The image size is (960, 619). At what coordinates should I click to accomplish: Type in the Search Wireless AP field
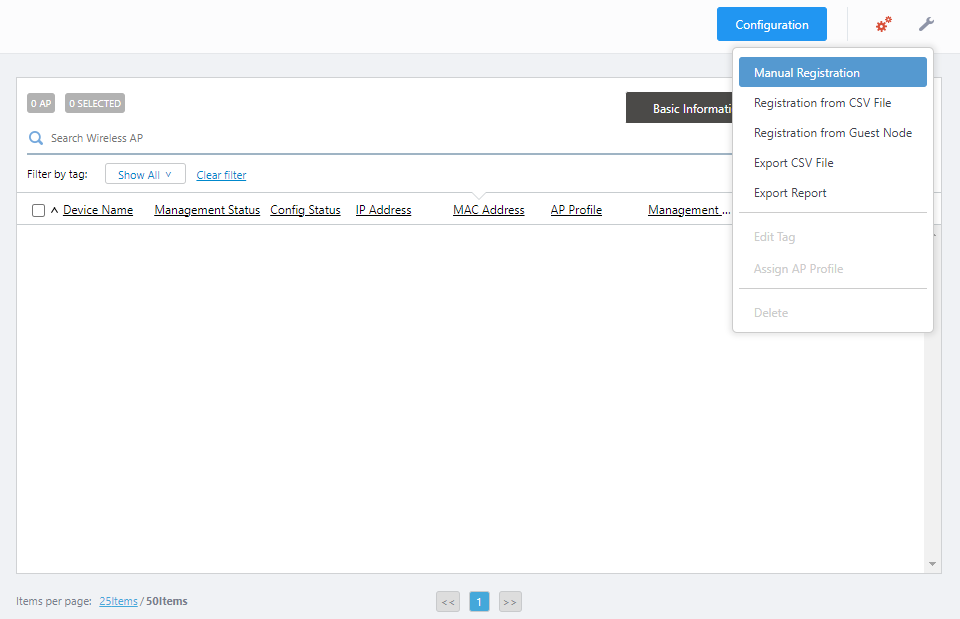click(x=300, y=138)
